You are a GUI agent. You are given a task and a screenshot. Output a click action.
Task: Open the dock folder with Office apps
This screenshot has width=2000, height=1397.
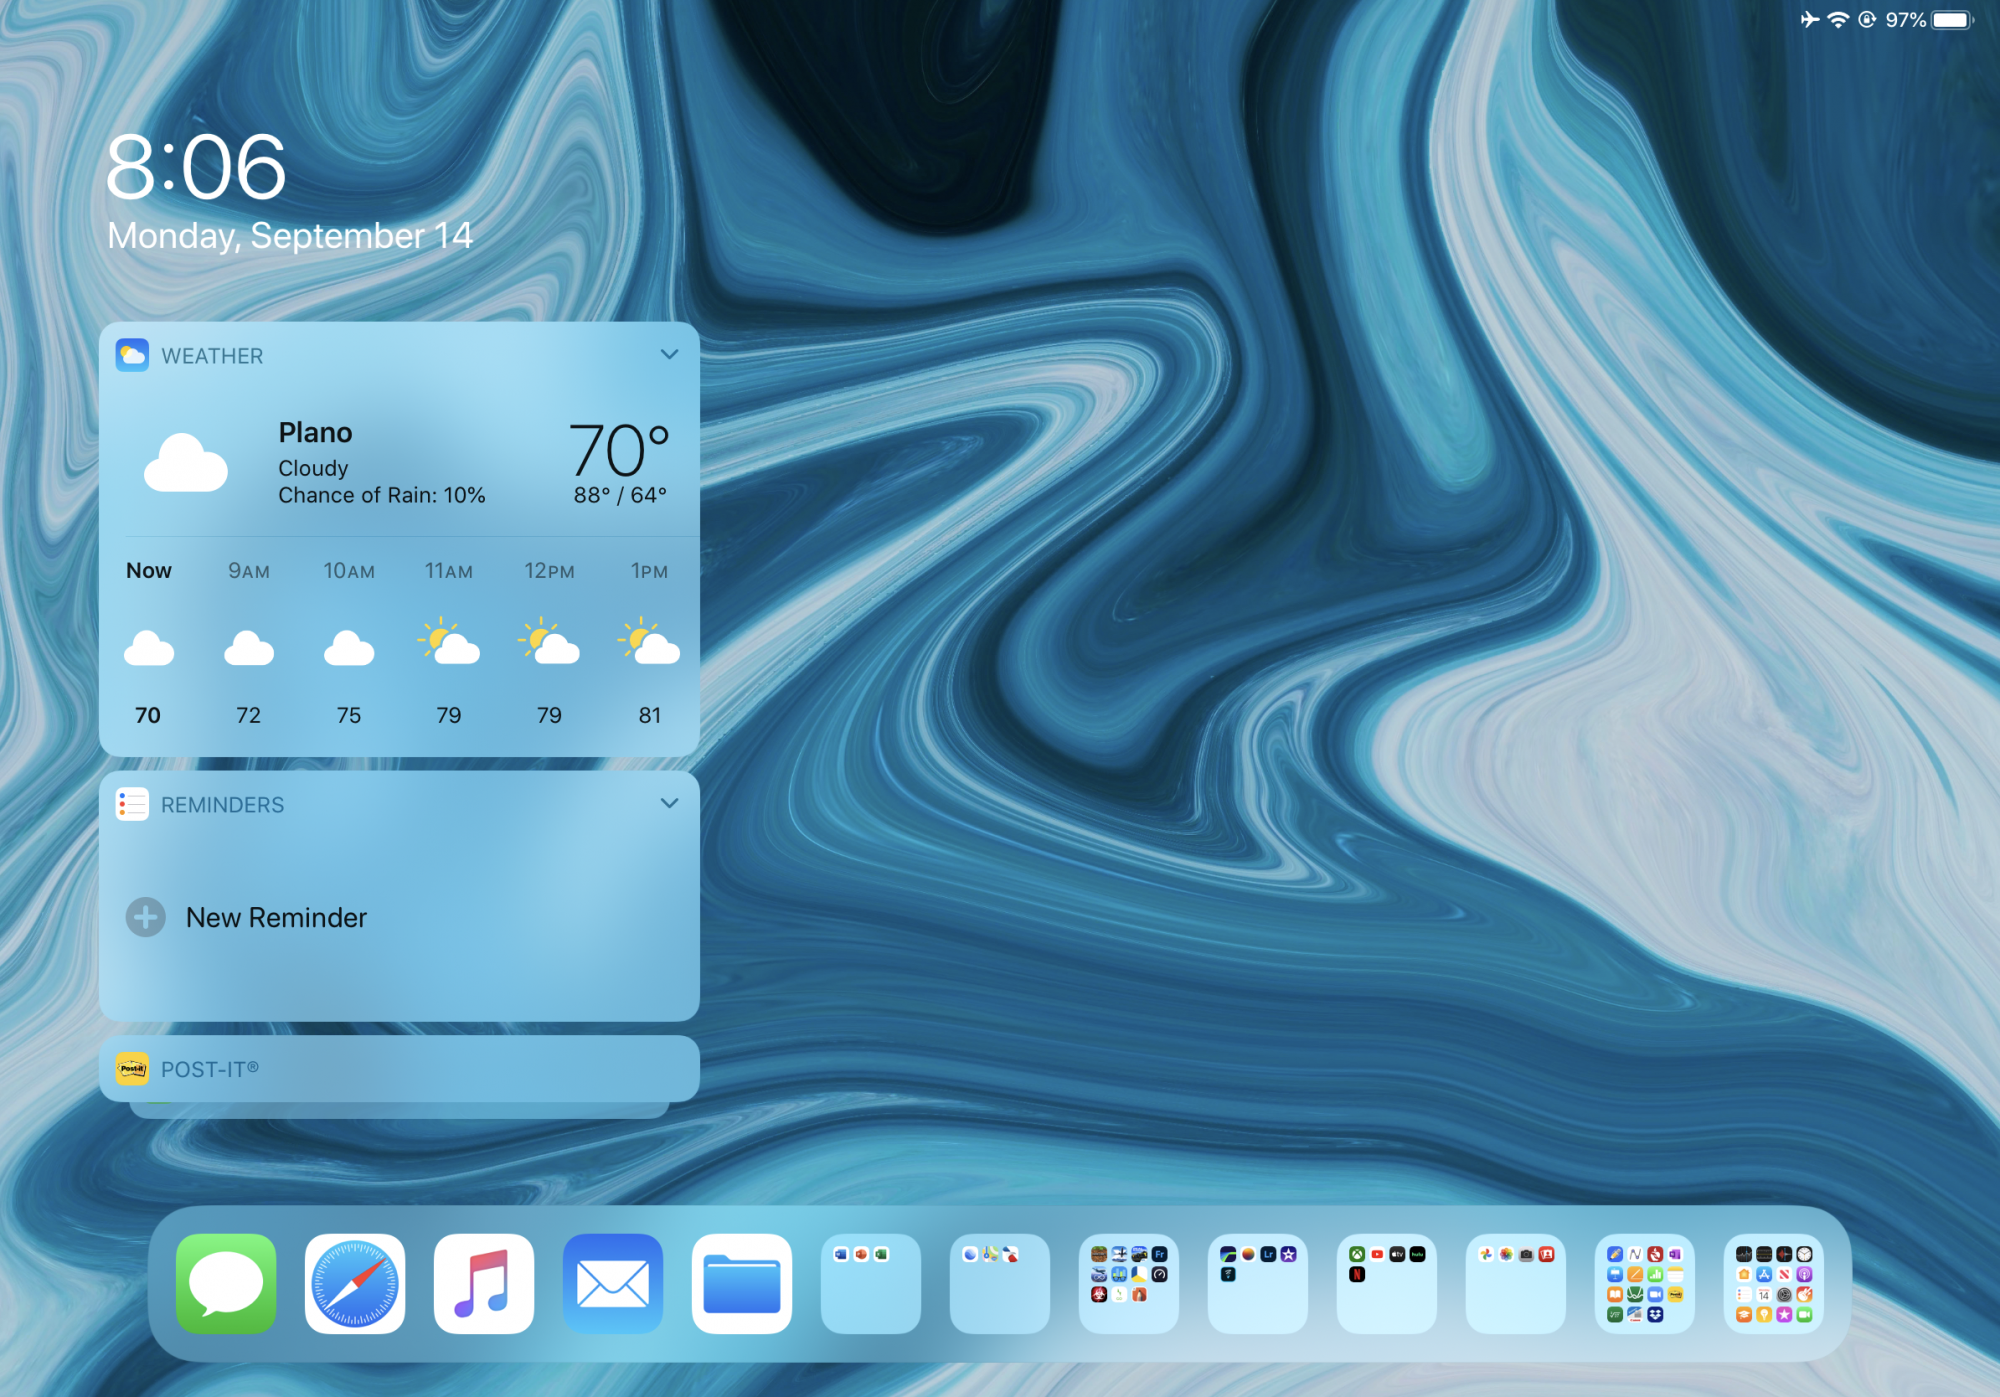(871, 1283)
